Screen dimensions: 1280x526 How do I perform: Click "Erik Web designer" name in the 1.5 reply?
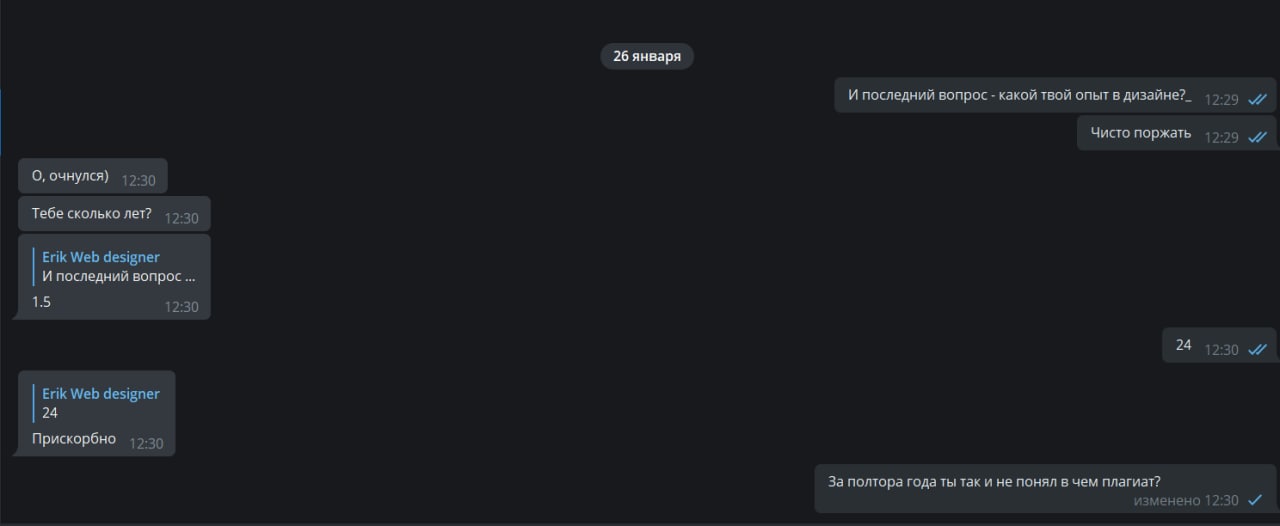coord(101,257)
